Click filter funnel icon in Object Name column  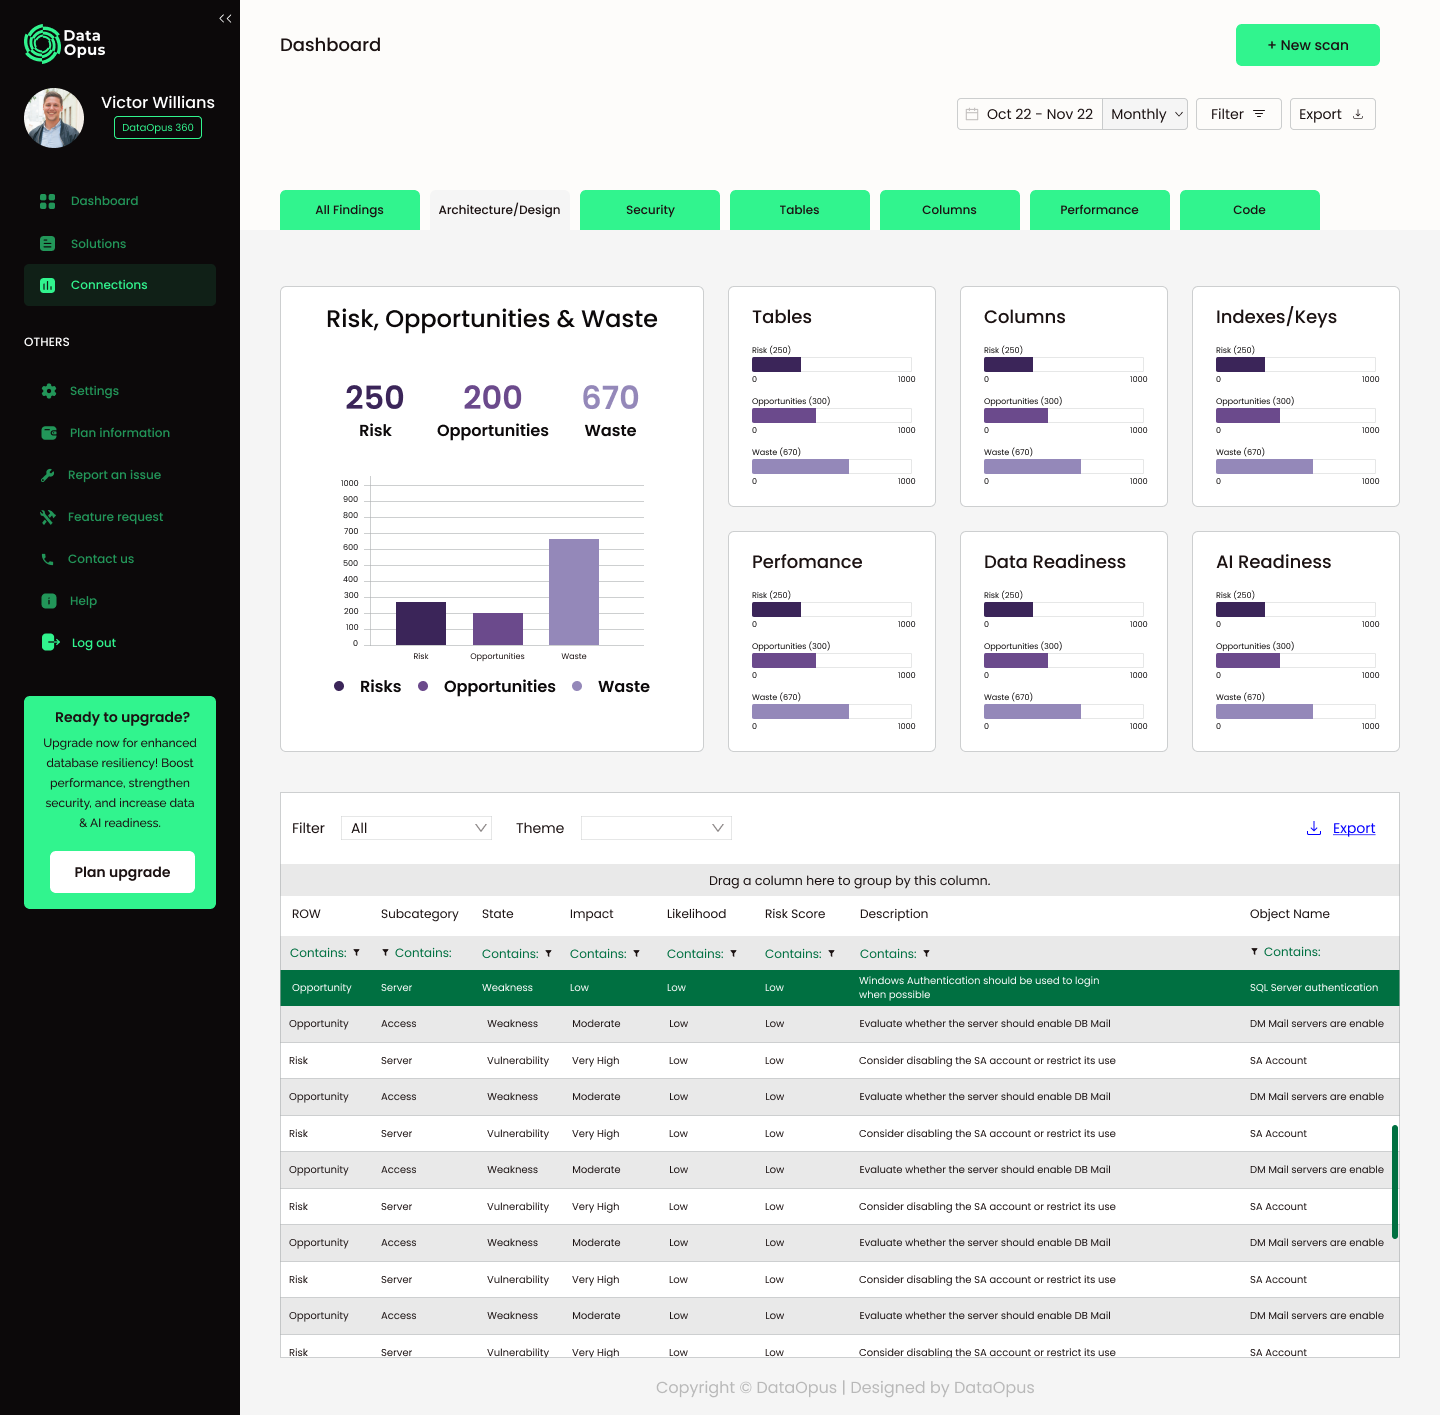(1254, 952)
